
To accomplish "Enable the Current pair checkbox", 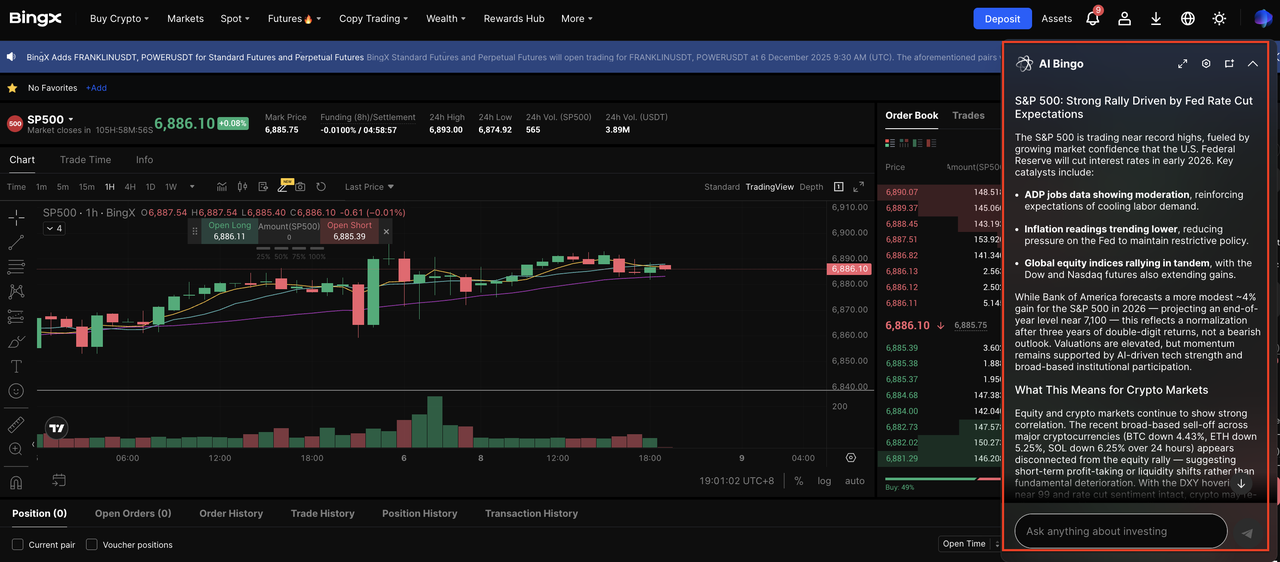I will 18,544.
